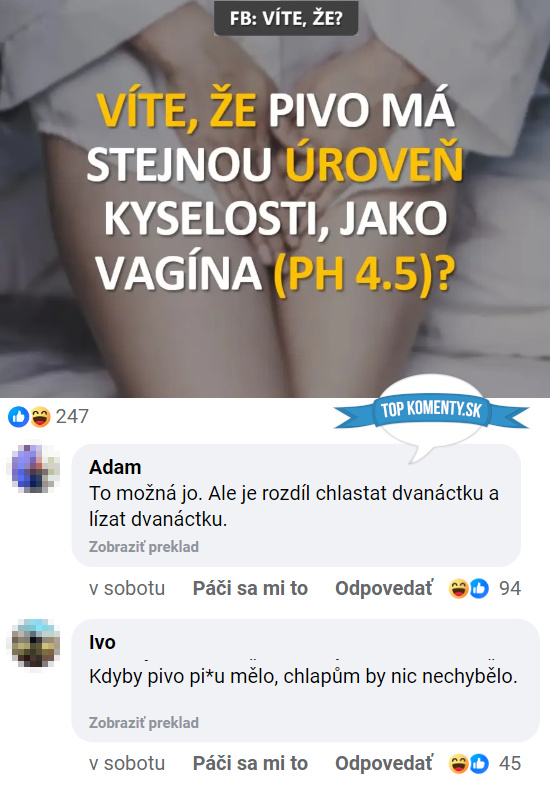Click laughing reaction icon on Adam's comment
Image resolution: width=550 pixels, height=786 pixels.
click(x=459, y=588)
